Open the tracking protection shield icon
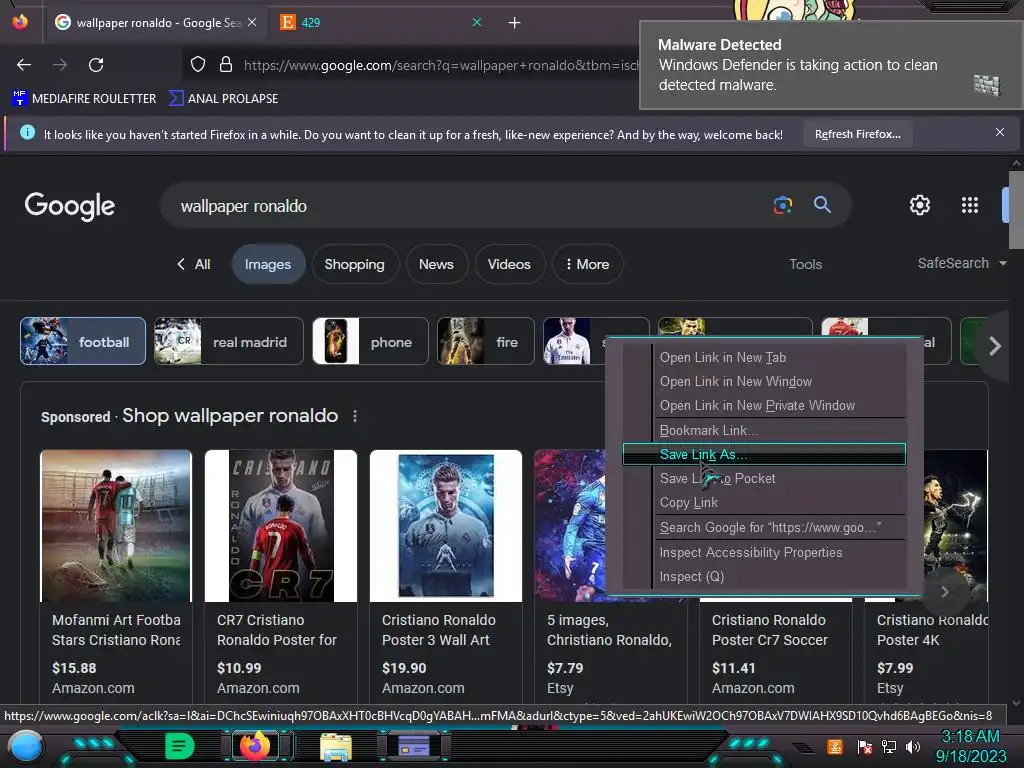The height and width of the screenshot is (768, 1024). point(198,64)
